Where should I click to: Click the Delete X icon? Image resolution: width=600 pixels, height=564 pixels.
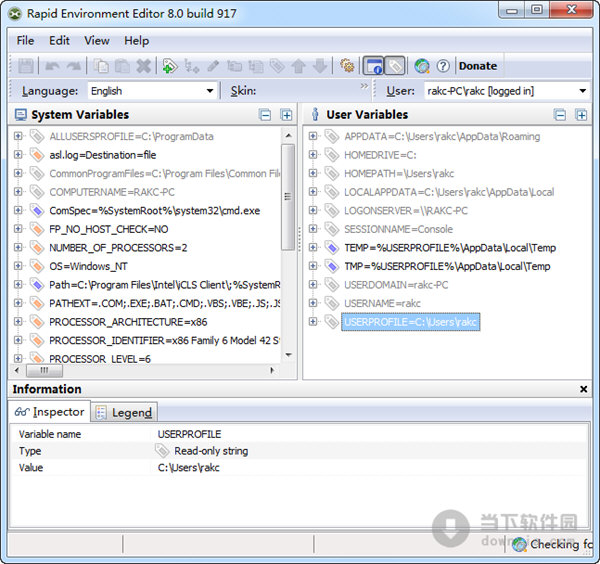pyautogui.click(x=144, y=66)
